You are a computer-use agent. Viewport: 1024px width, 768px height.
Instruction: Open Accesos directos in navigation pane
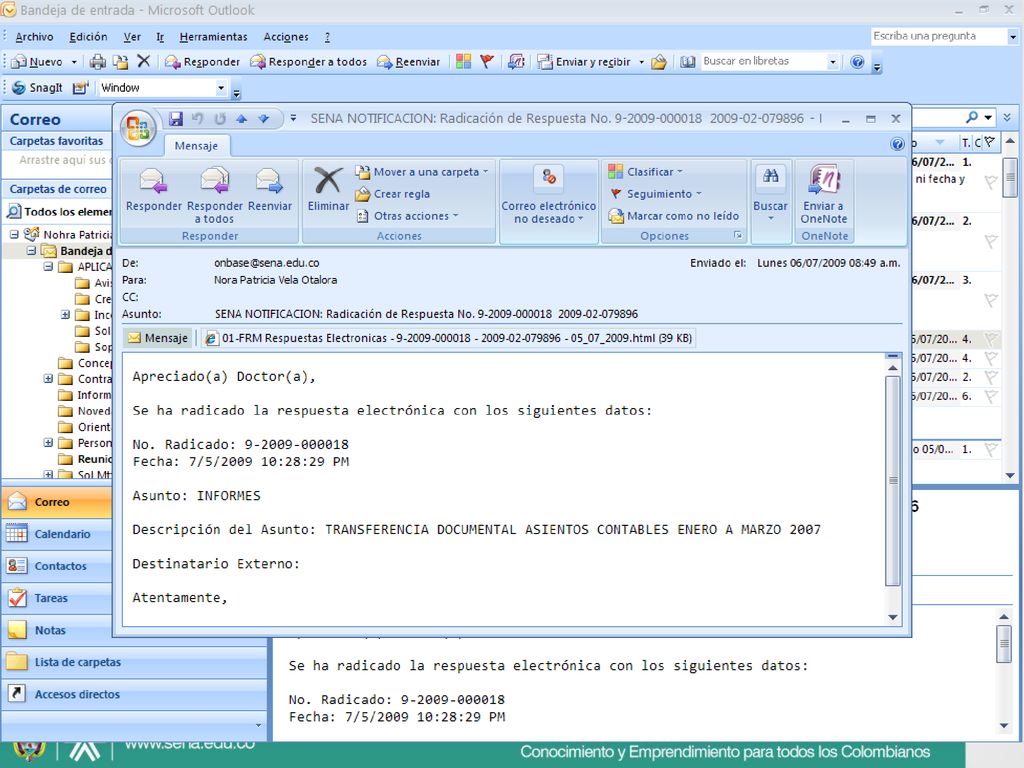135,694
